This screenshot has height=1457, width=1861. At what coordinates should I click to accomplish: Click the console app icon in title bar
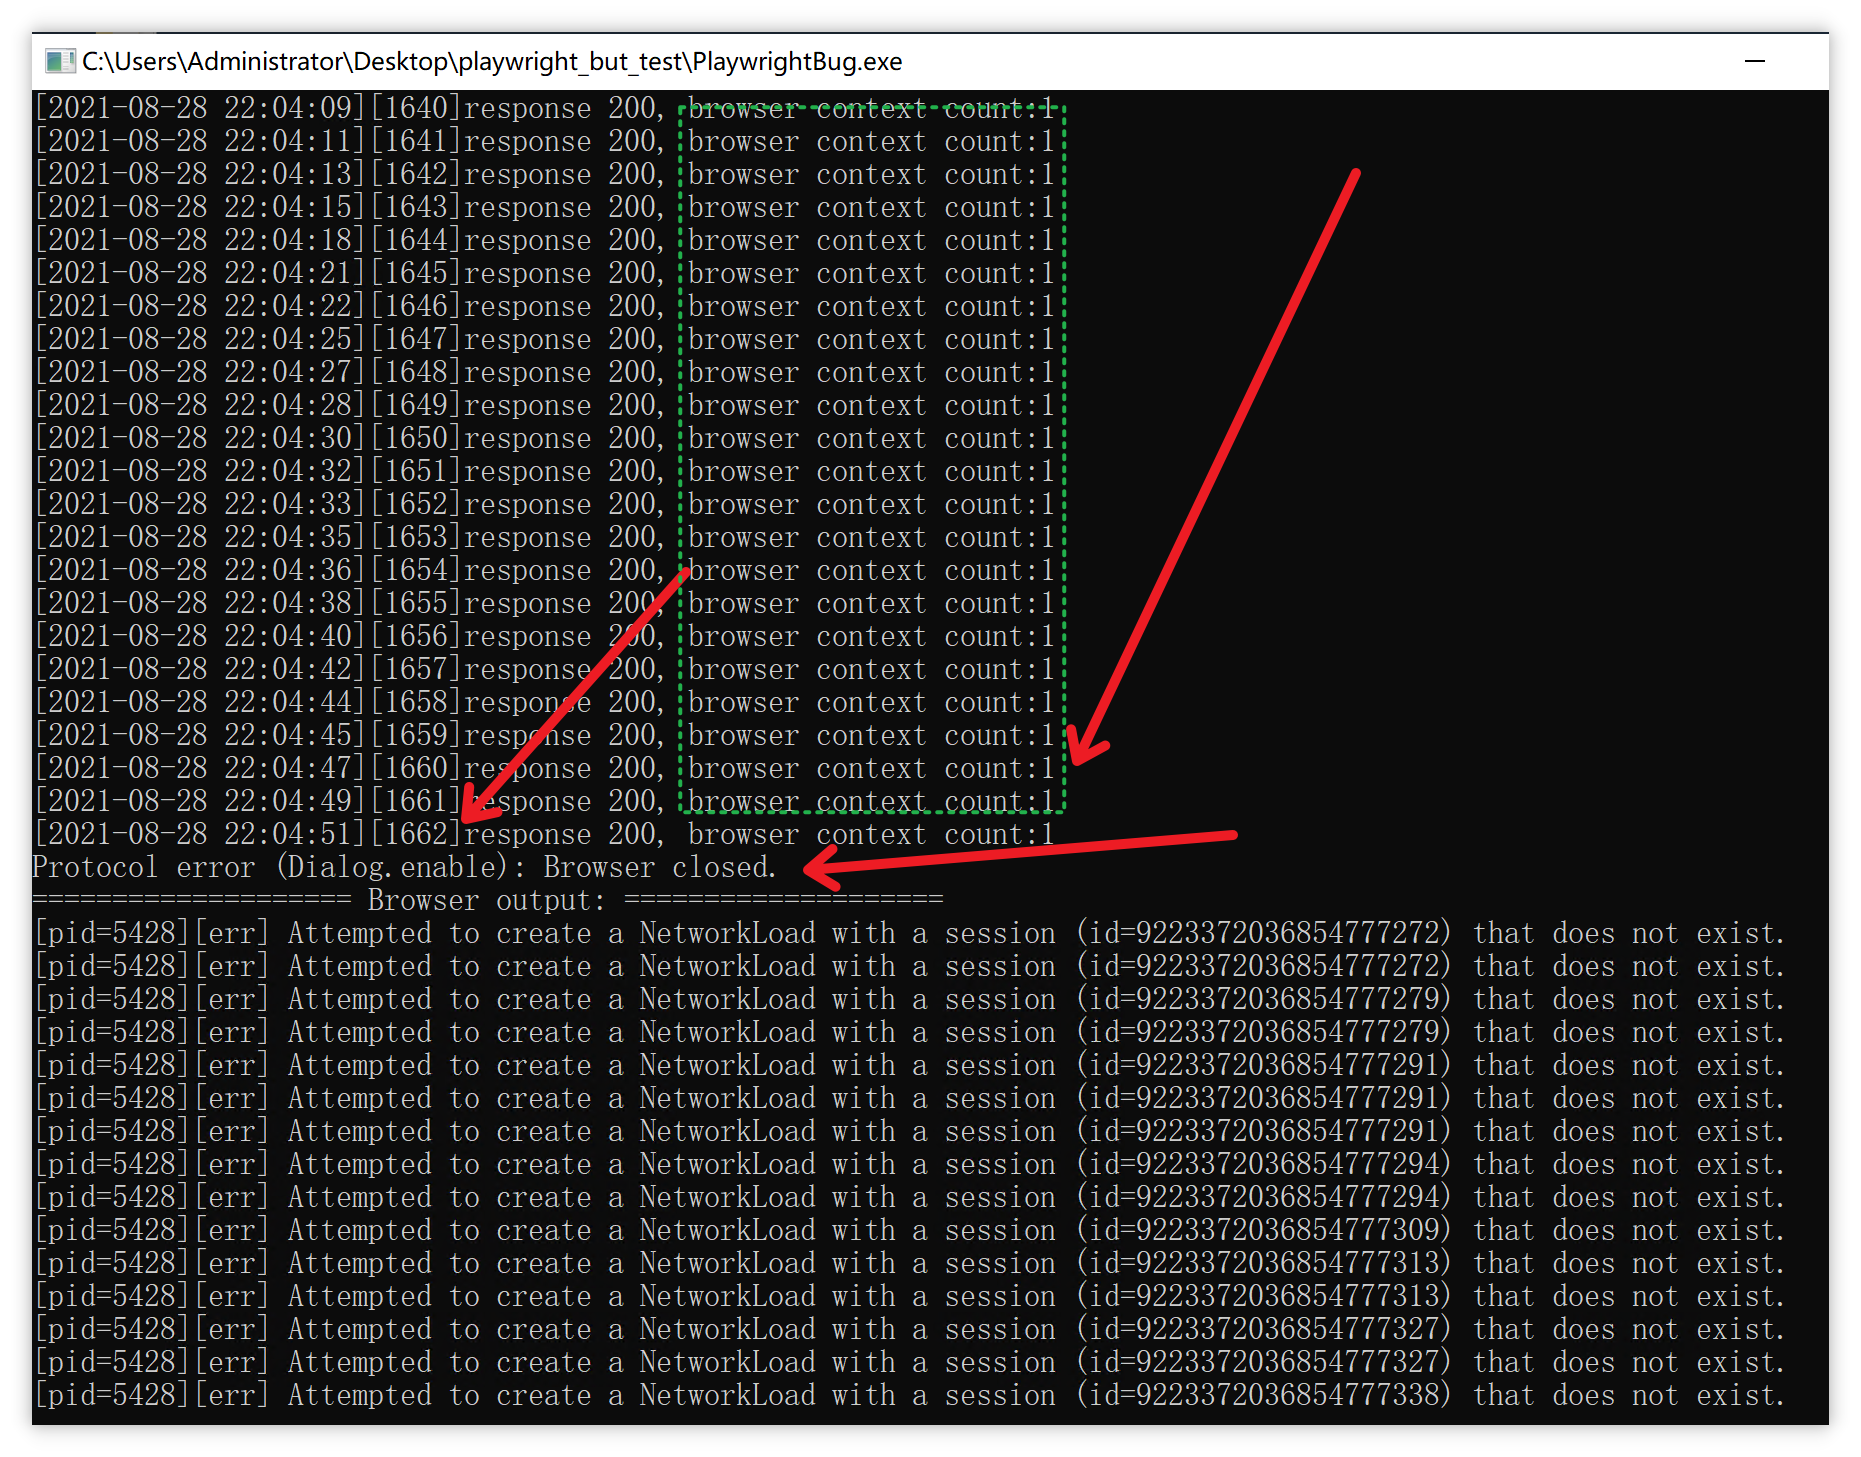coord(60,61)
